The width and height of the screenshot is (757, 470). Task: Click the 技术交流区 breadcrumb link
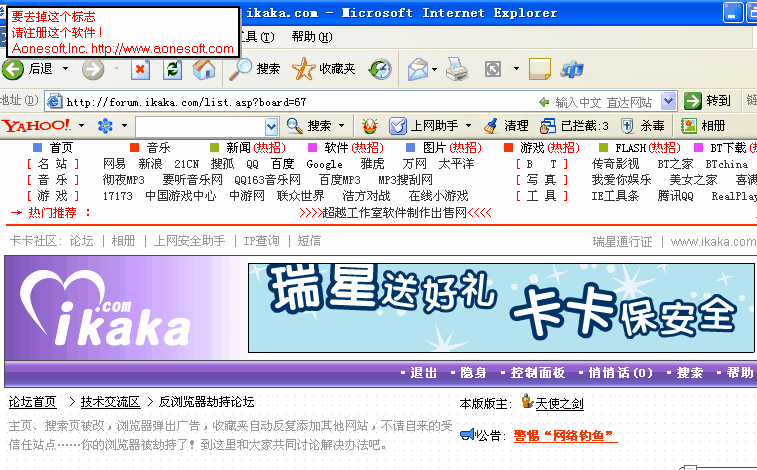click(x=110, y=402)
